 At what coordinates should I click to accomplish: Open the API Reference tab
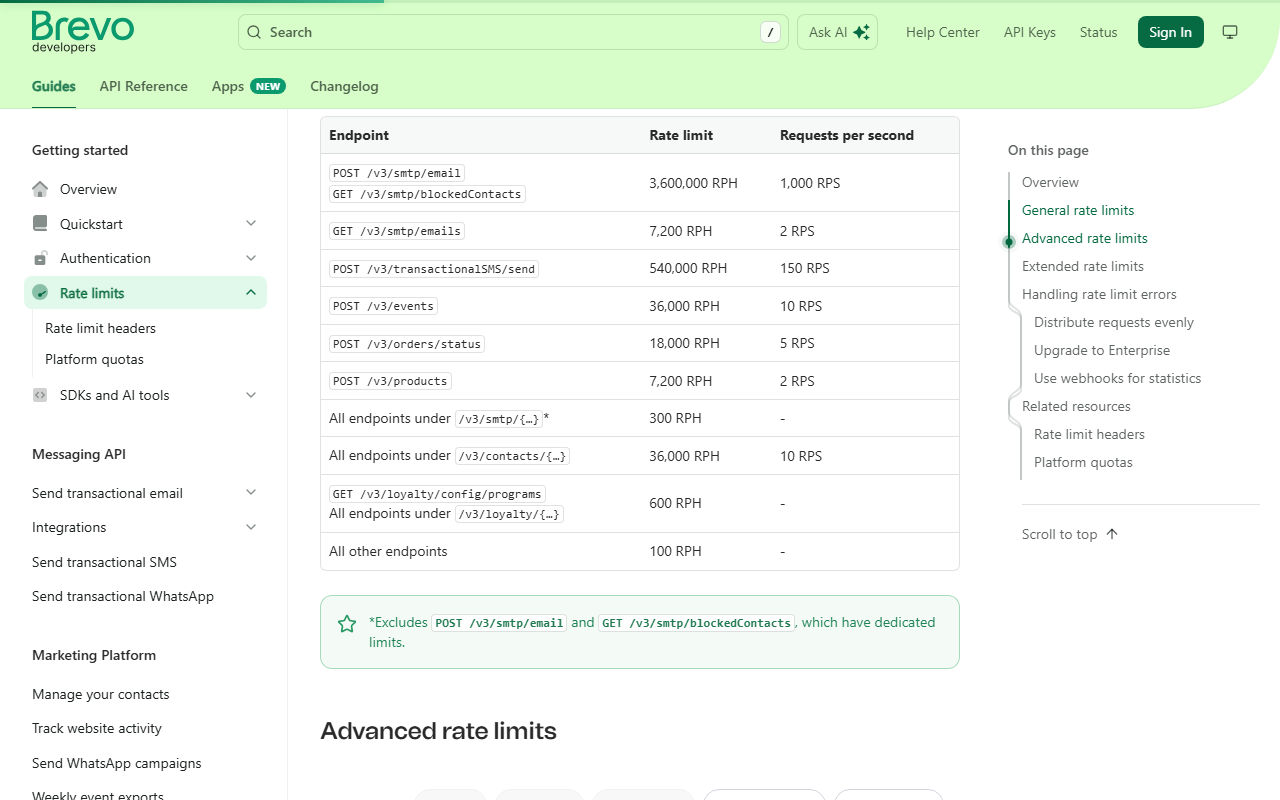(x=144, y=86)
